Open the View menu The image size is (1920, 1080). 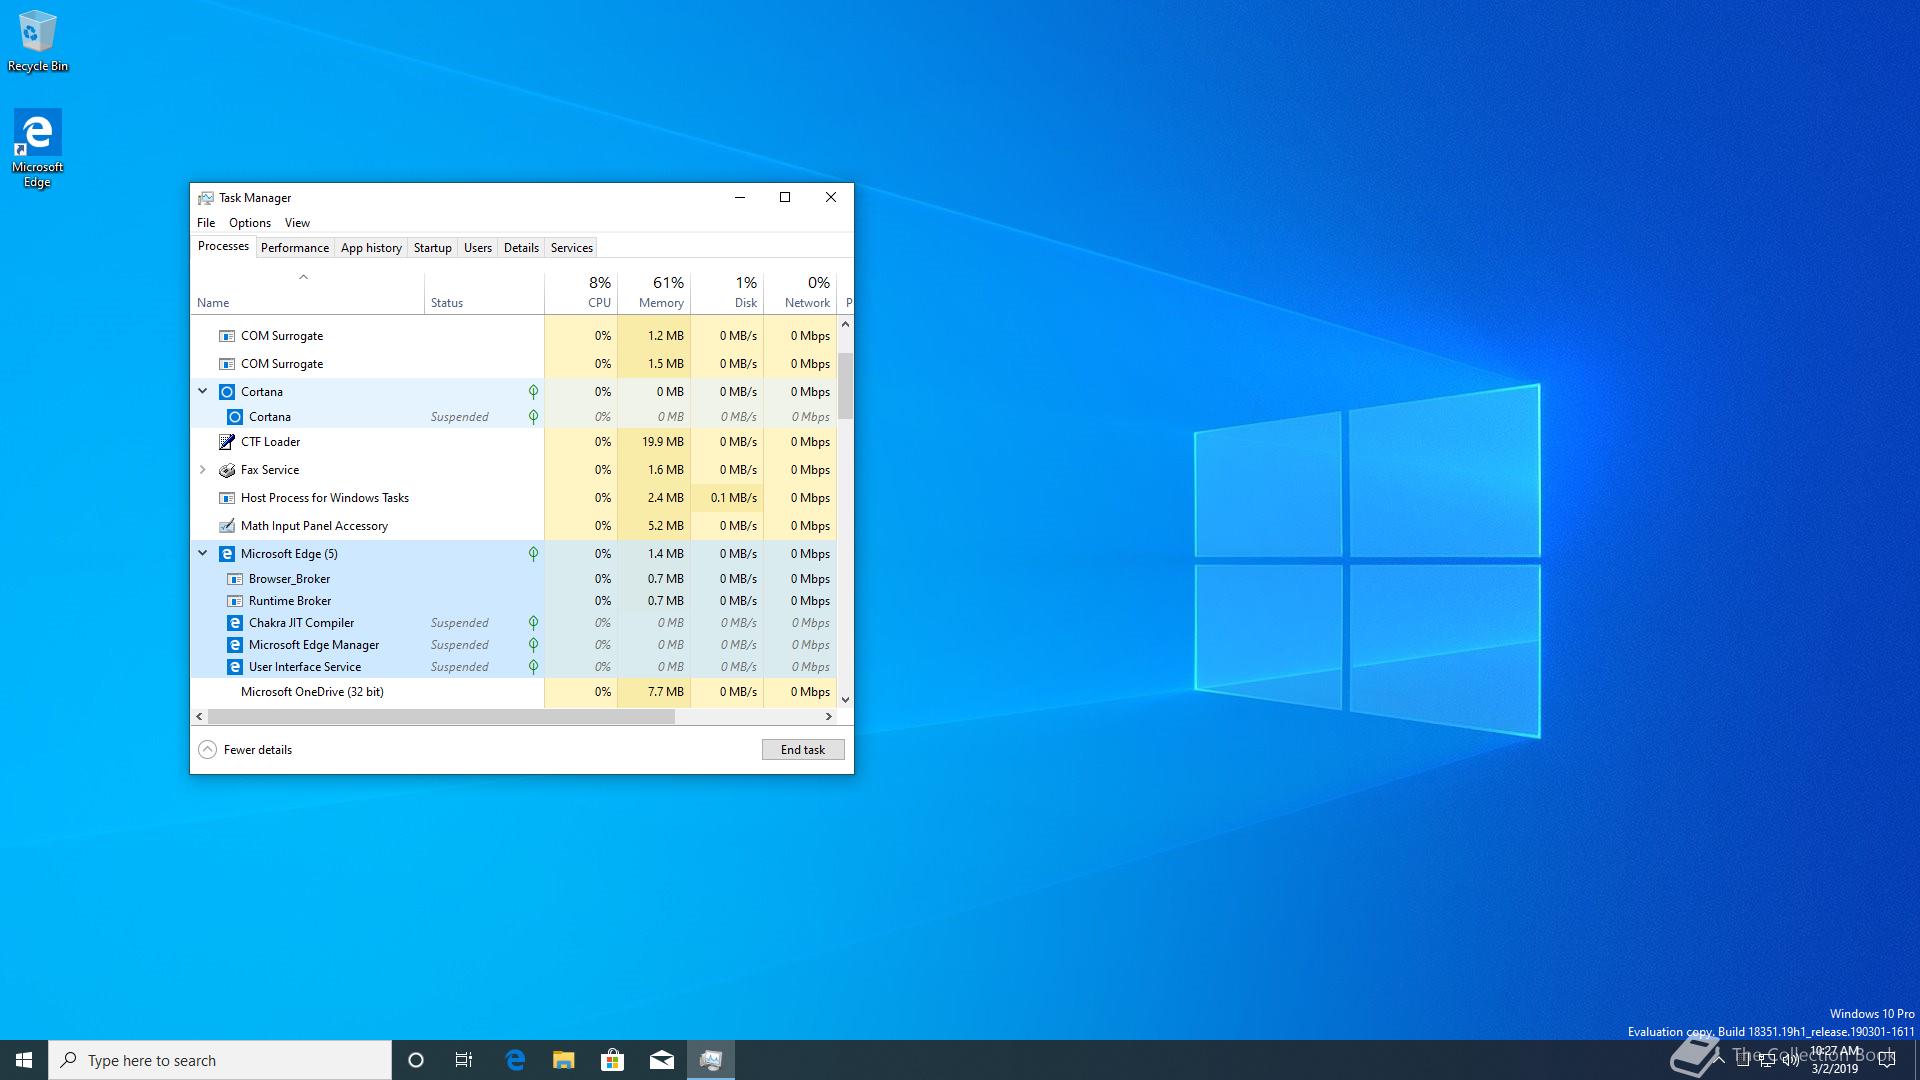tap(297, 223)
